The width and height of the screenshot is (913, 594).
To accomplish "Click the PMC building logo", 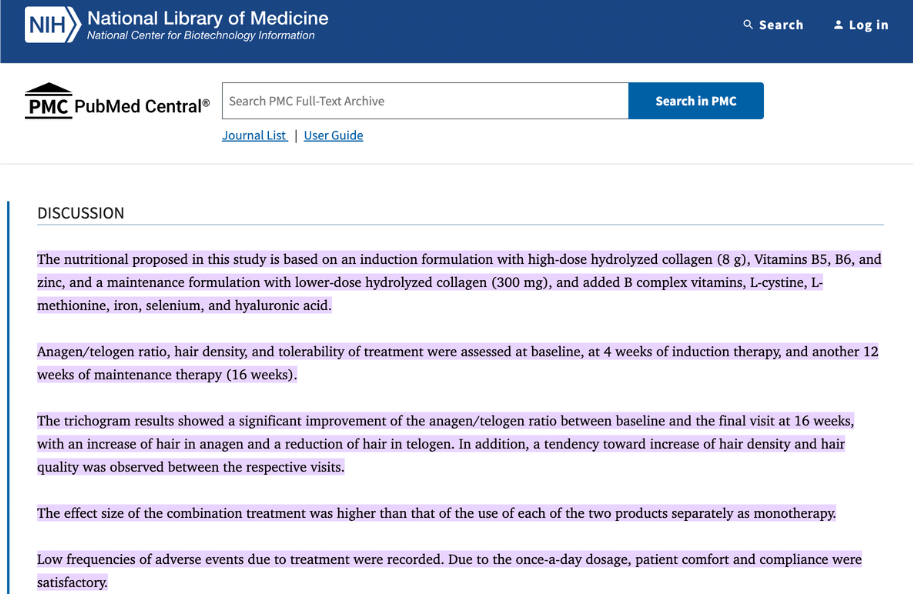I will [48, 101].
